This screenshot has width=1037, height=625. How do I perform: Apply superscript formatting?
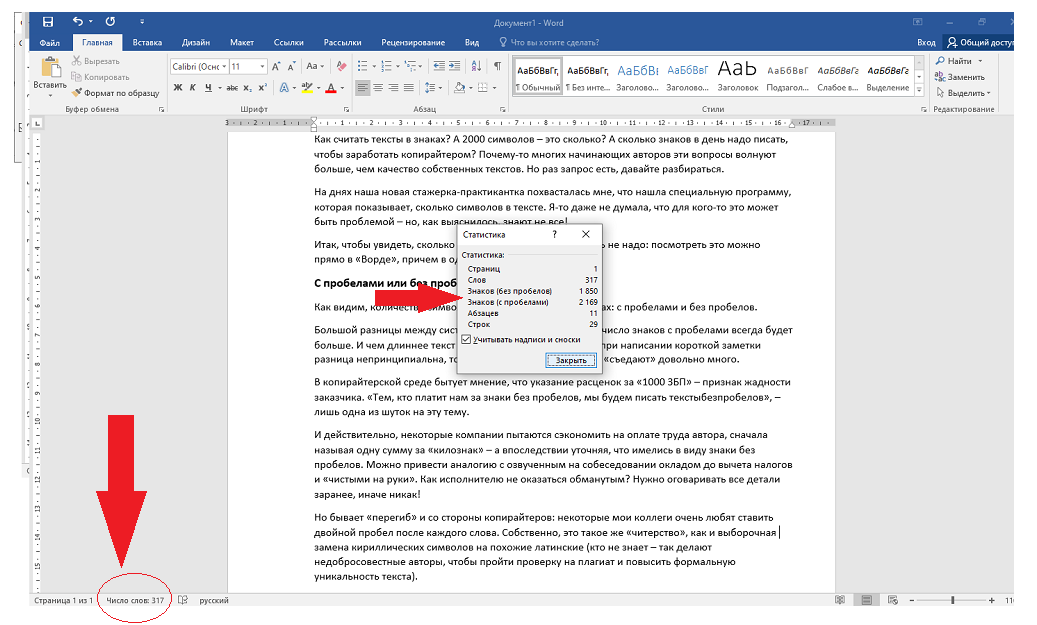pyautogui.click(x=263, y=87)
